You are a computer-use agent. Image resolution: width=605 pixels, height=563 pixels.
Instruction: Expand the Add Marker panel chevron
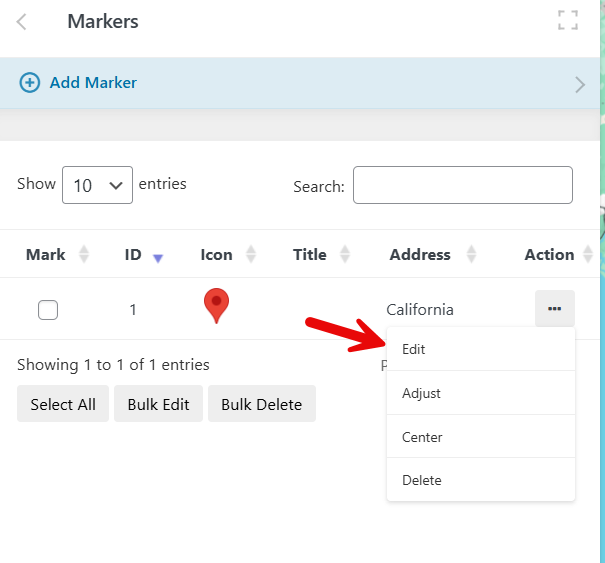click(579, 84)
